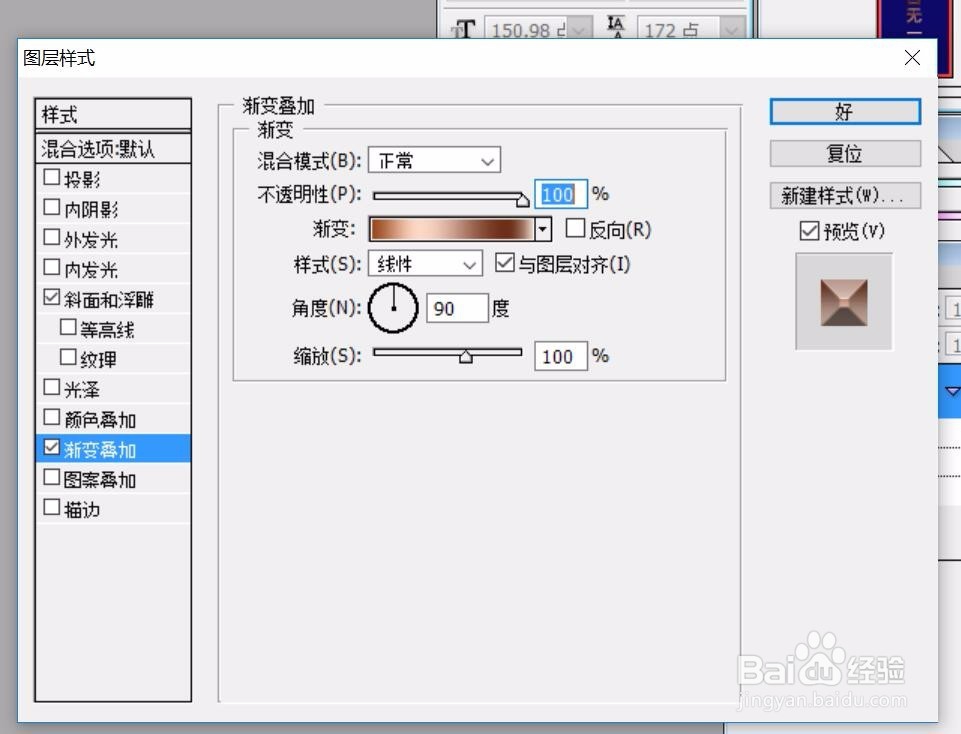Enable the 内发光 inner glow style
The height and width of the screenshot is (734, 961).
[x=51, y=268]
